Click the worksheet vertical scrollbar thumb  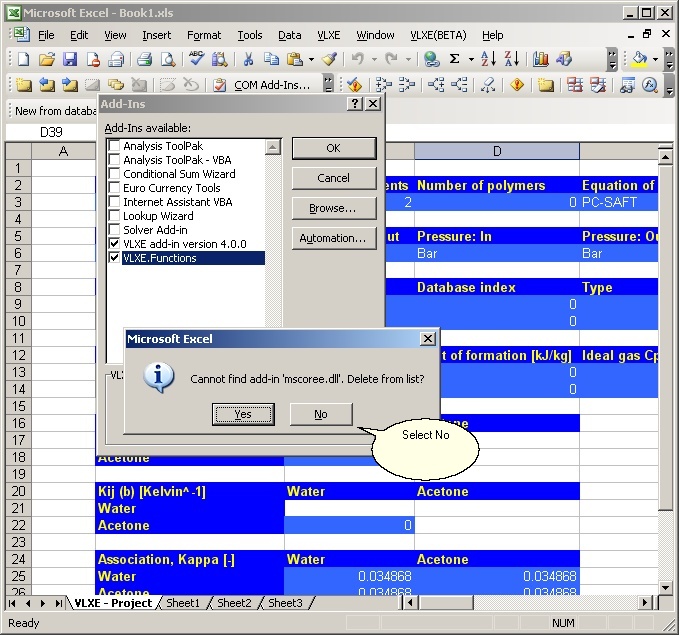pos(665,336)
